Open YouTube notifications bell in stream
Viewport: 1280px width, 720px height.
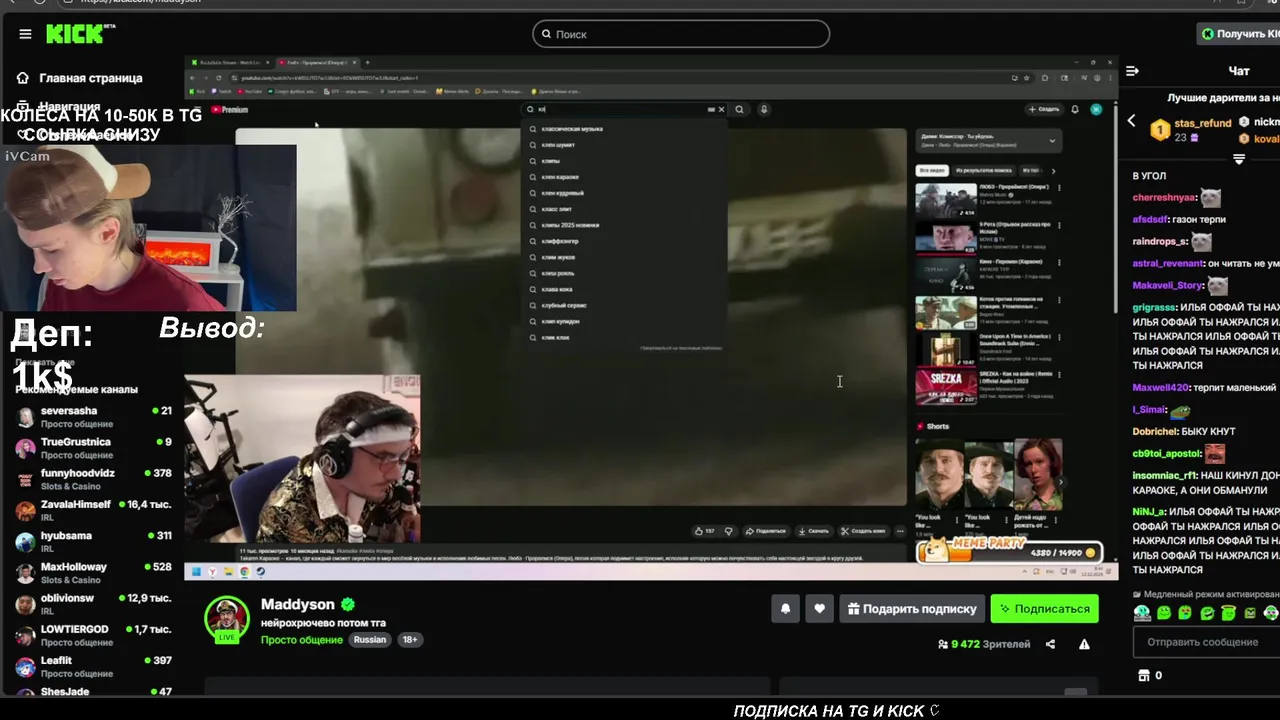tap(1075, 109)
